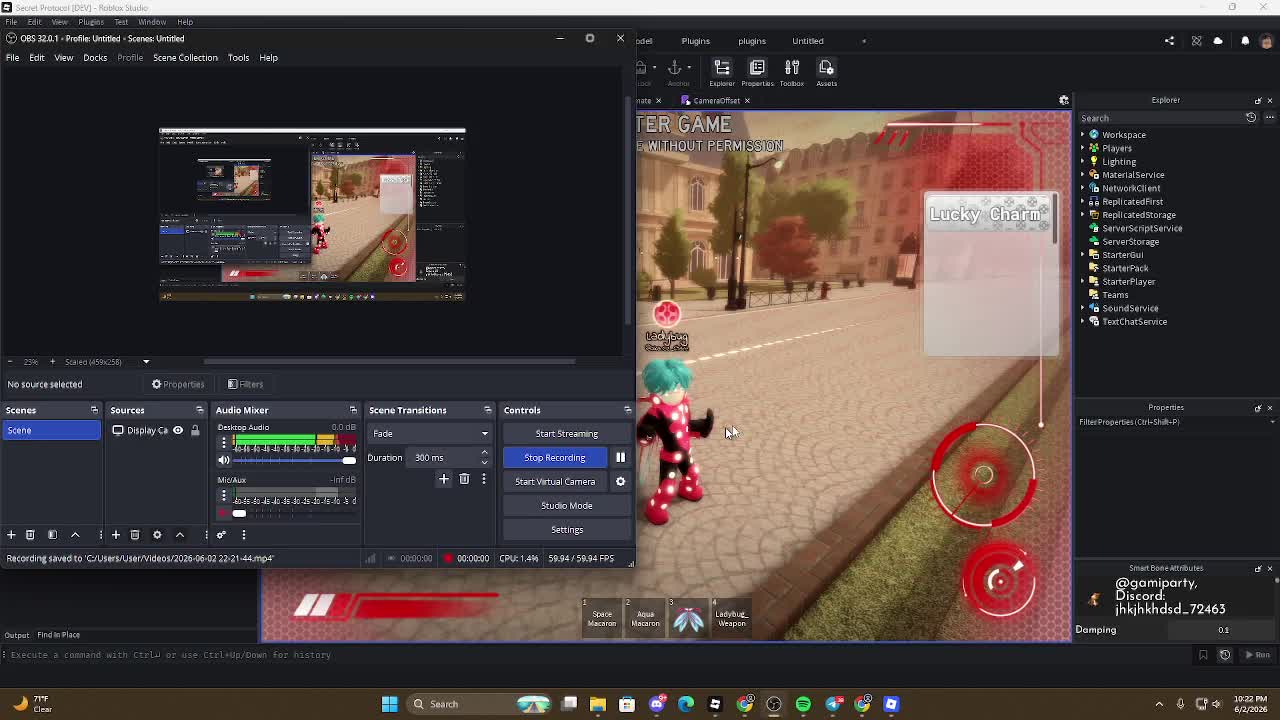Open Roblox Studio Toolbox button
1280x720 pixels.
[x=792, y=72]
